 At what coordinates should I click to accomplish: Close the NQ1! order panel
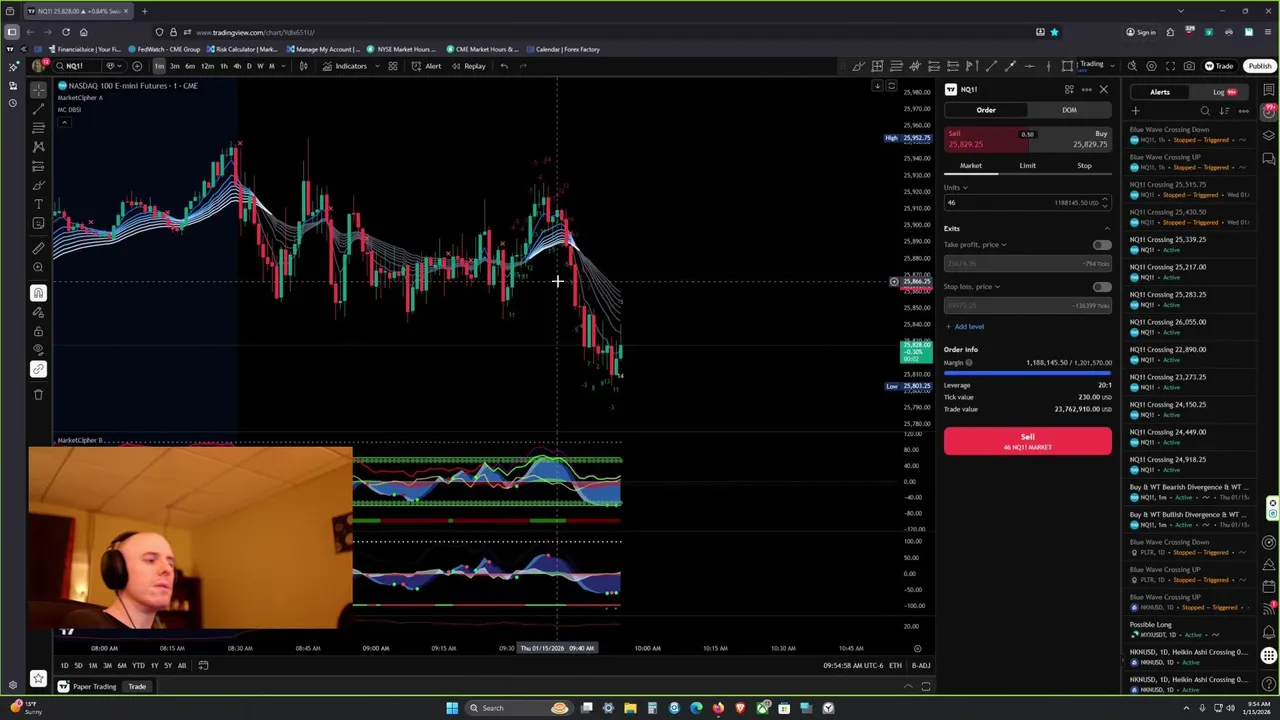point(1103,90)
